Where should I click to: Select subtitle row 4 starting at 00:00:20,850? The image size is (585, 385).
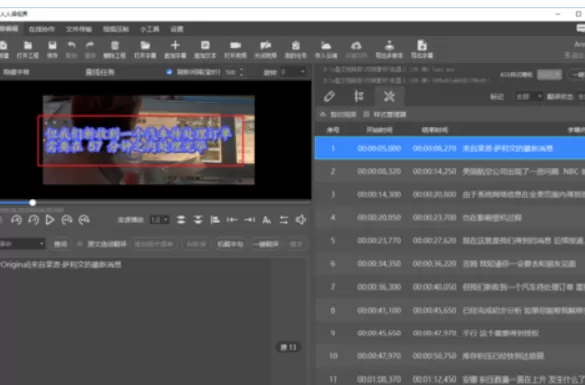(x=450, y=217)
